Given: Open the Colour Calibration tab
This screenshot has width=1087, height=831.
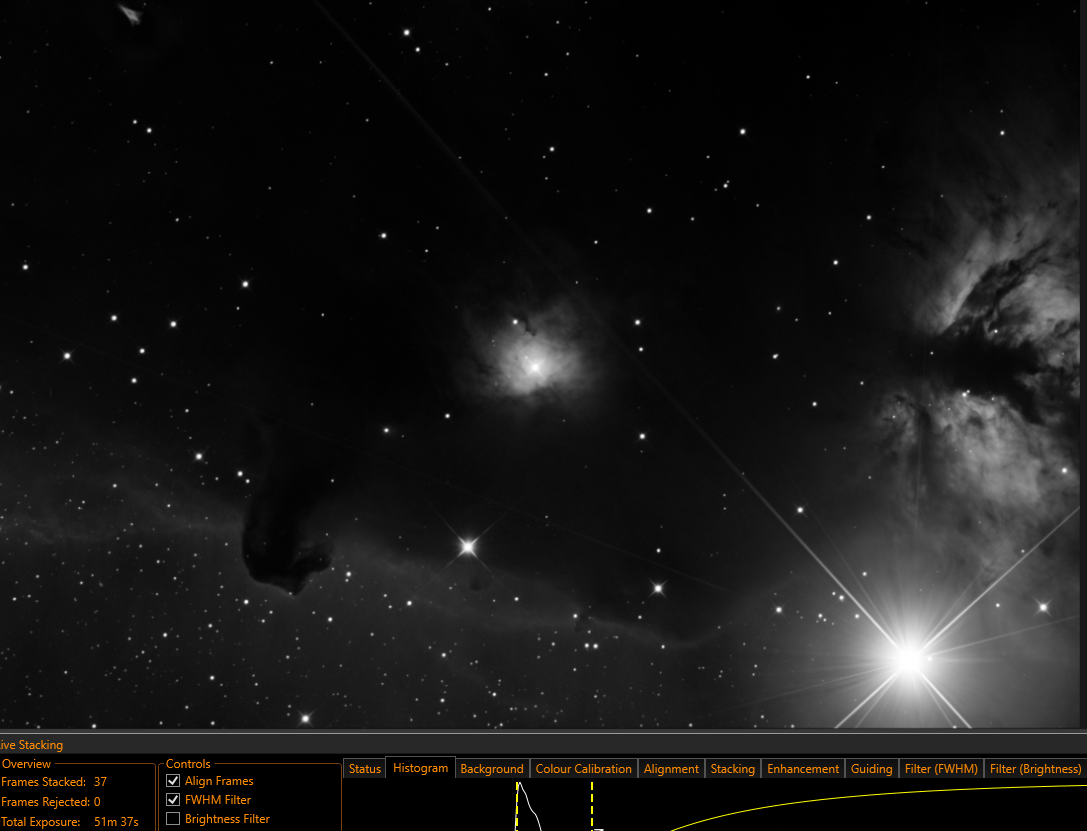Looking at the screenshot, I should 584,769.
